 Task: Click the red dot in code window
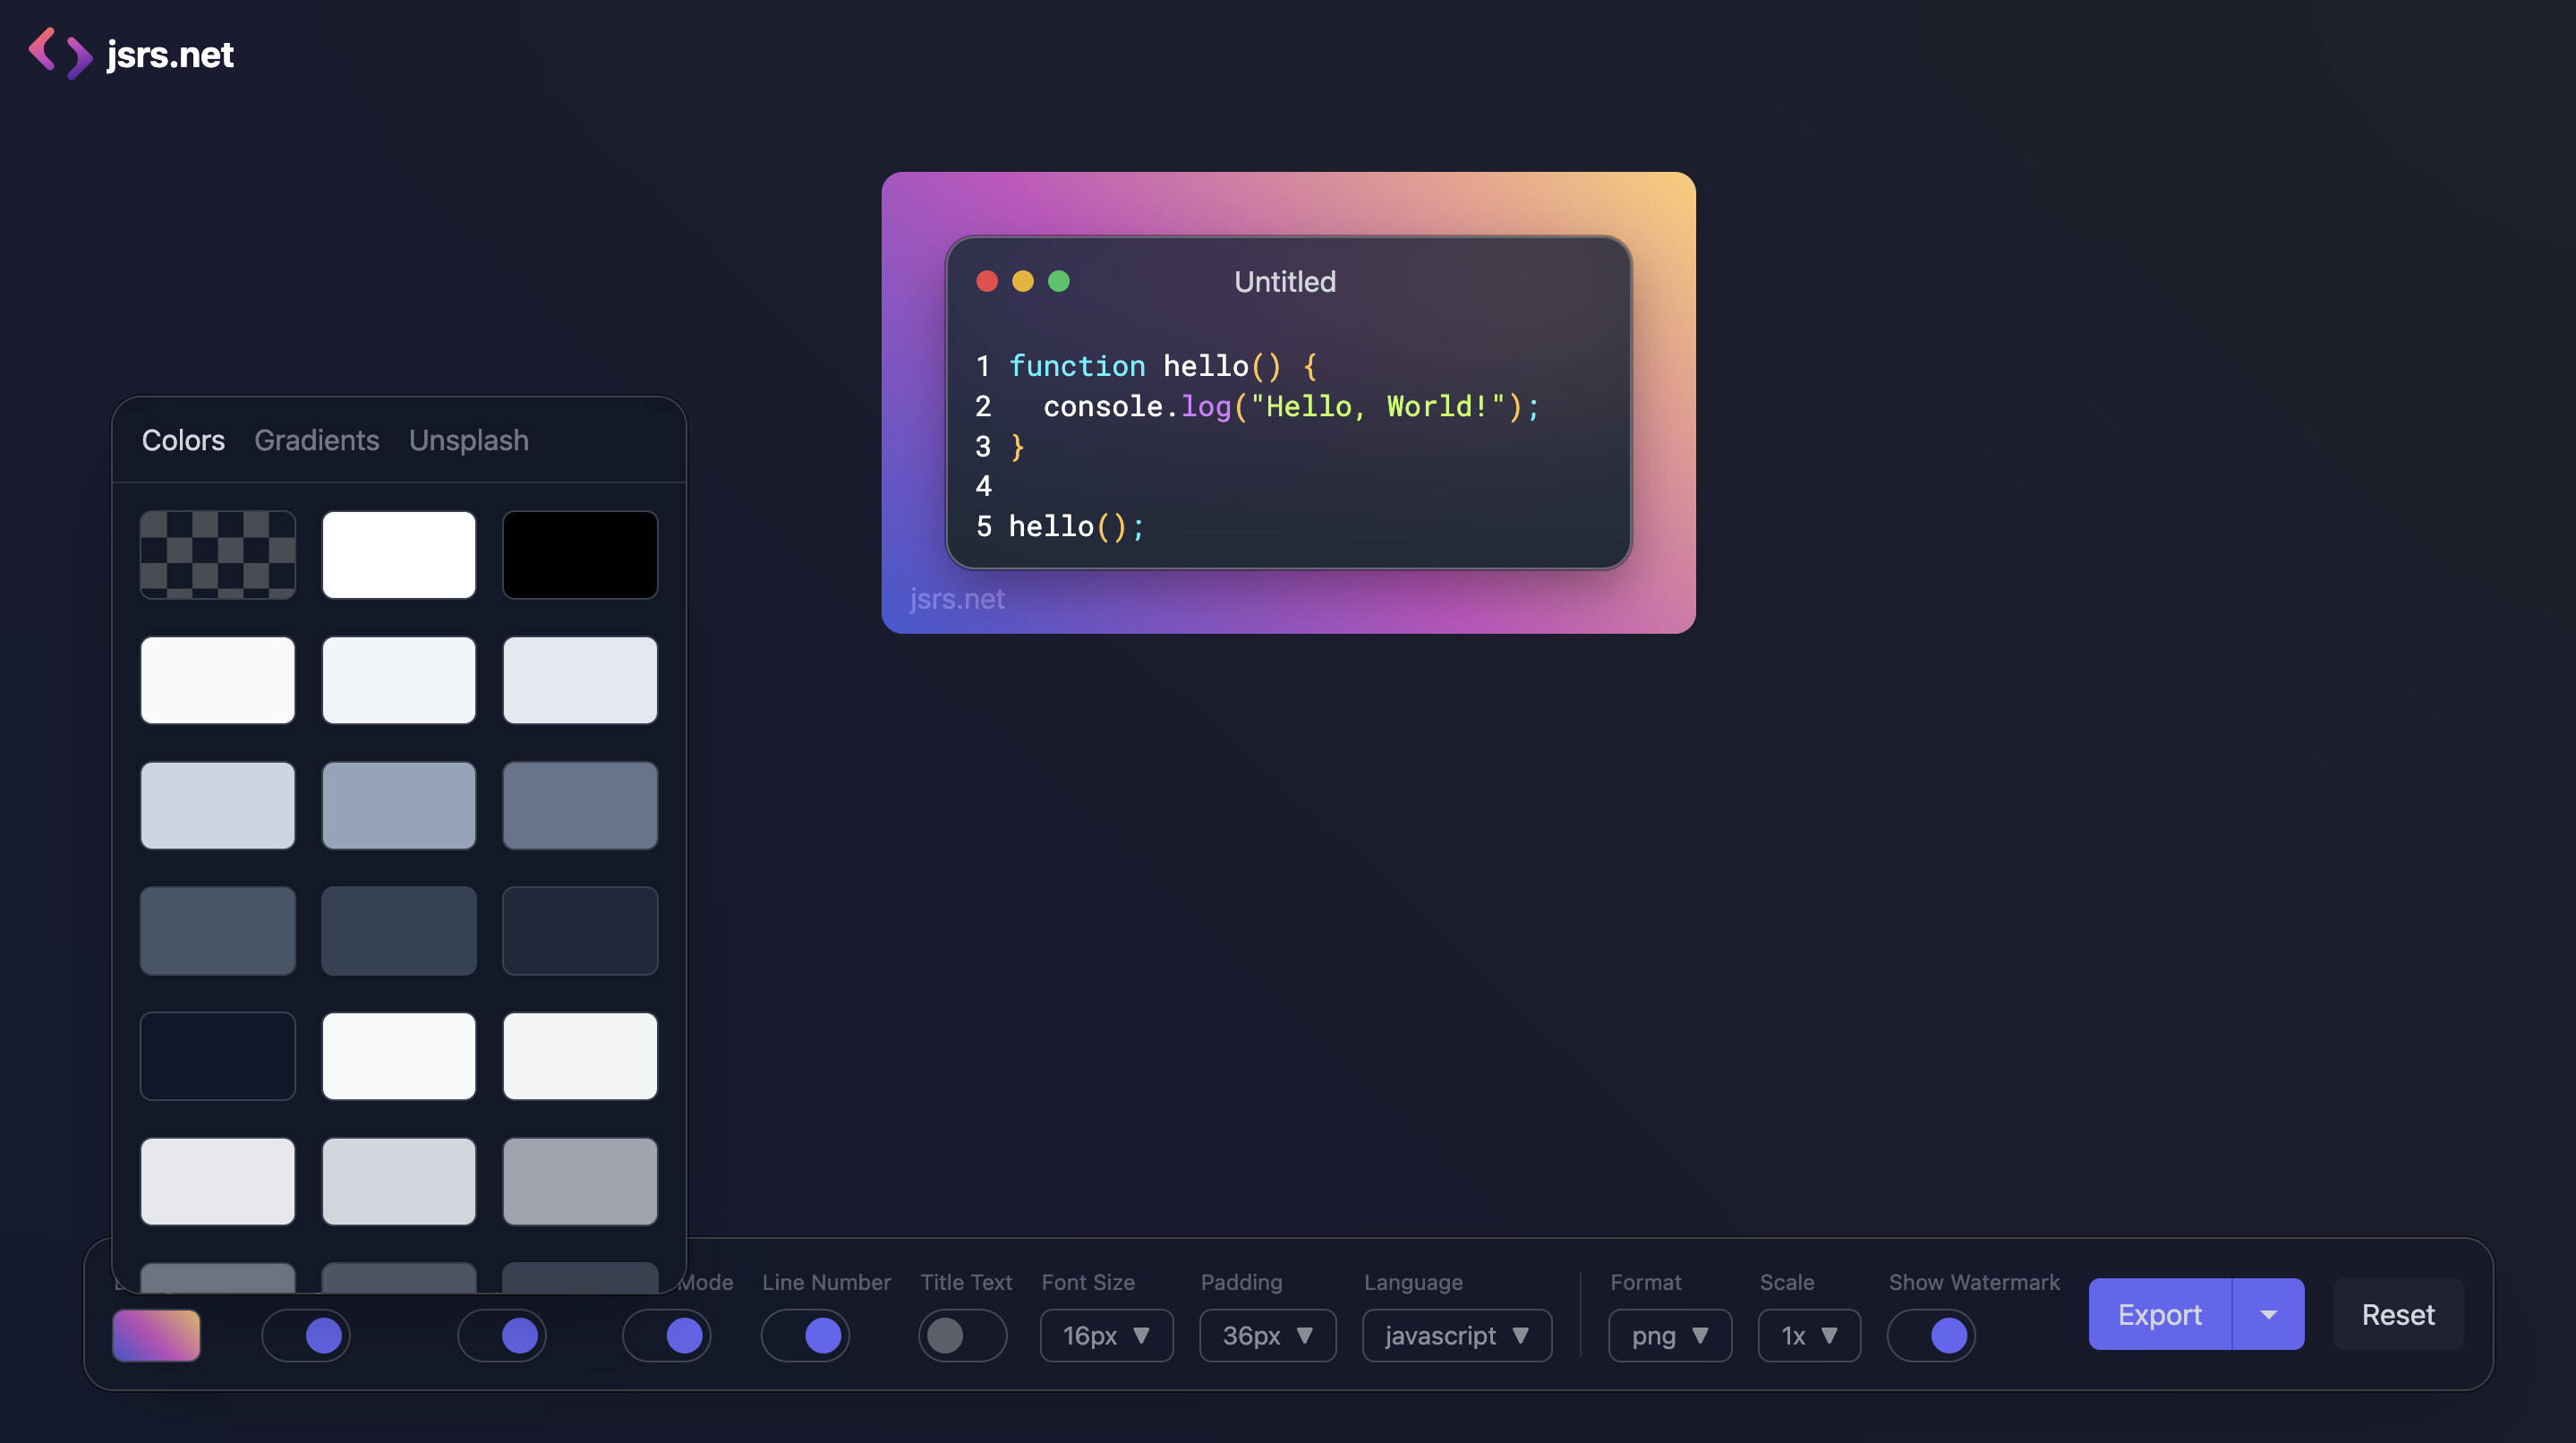pyautogui.click(x=986, y=281)
